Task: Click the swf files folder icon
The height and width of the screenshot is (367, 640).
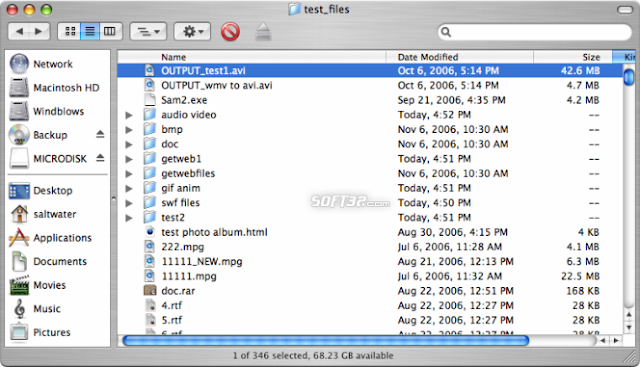Action: pyautogui.click(x=150, y=202)
